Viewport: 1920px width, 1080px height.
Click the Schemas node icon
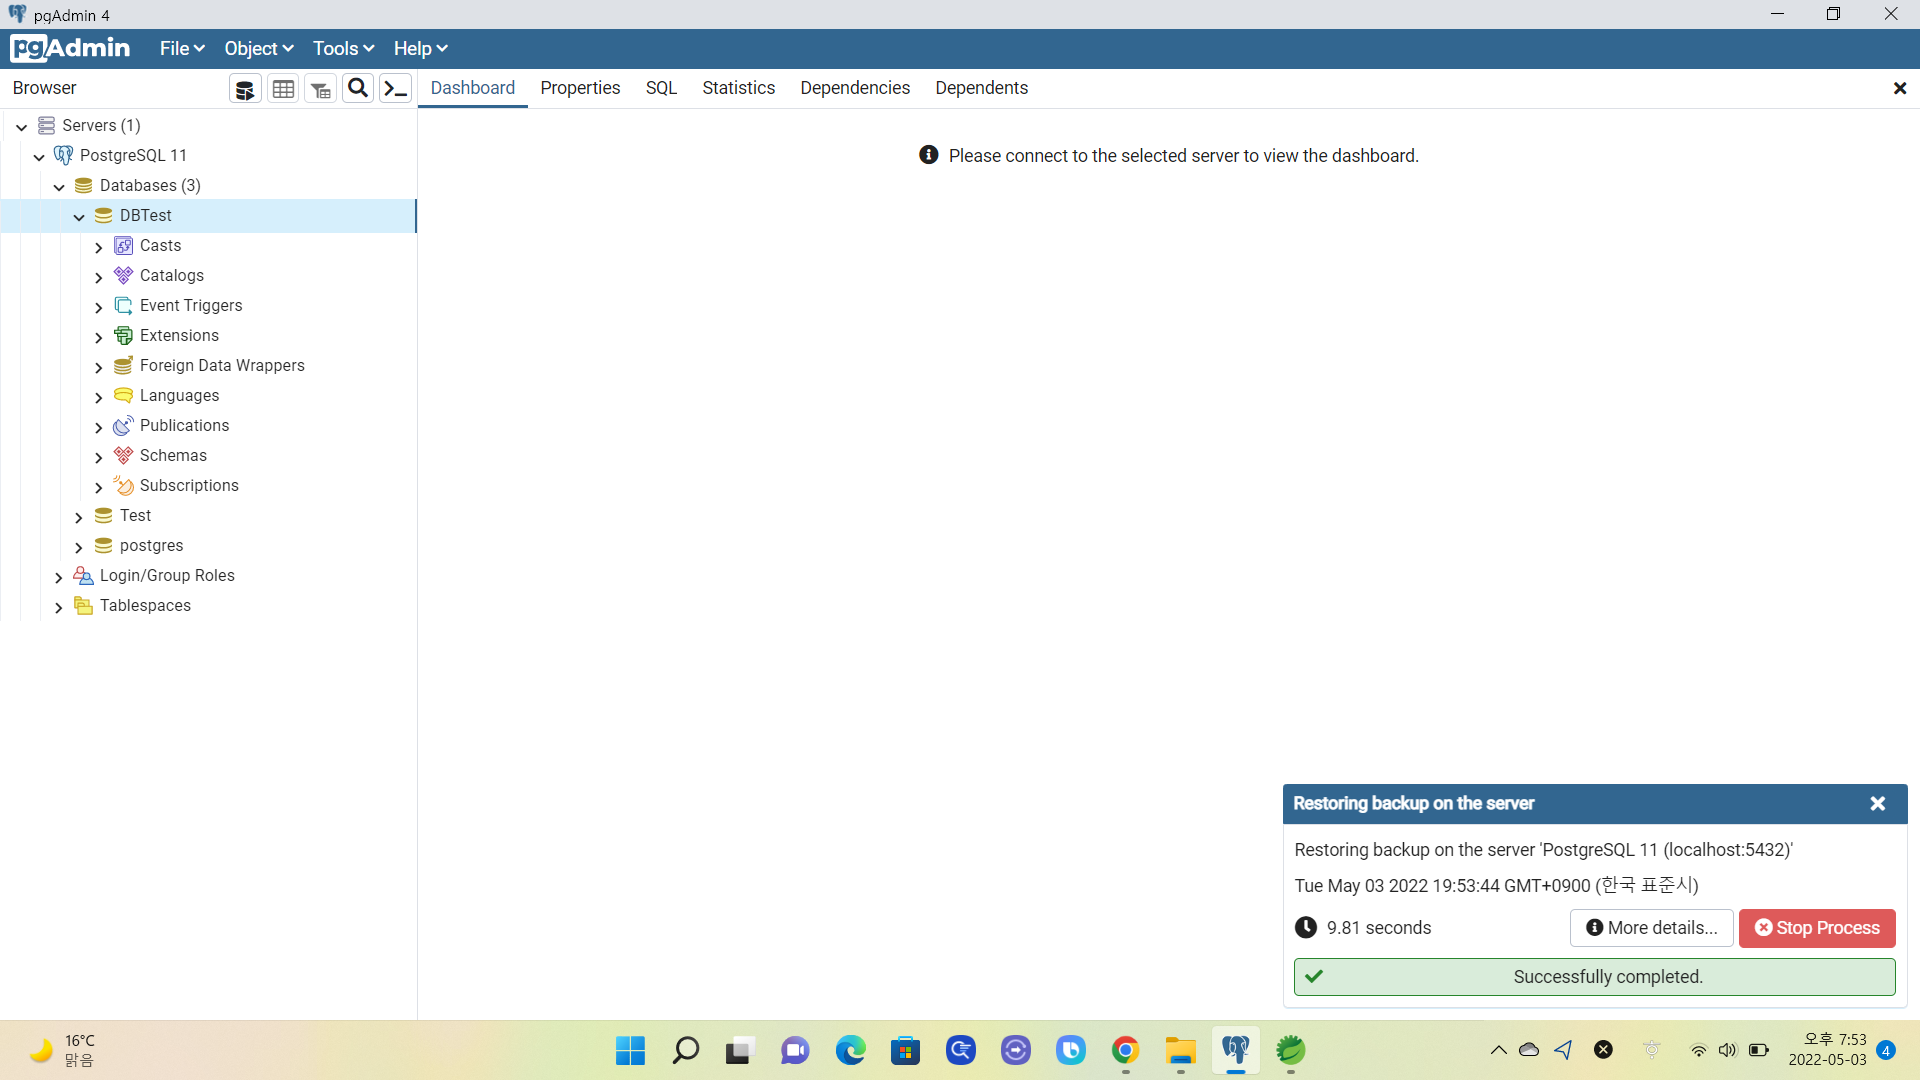coord(123,456)
